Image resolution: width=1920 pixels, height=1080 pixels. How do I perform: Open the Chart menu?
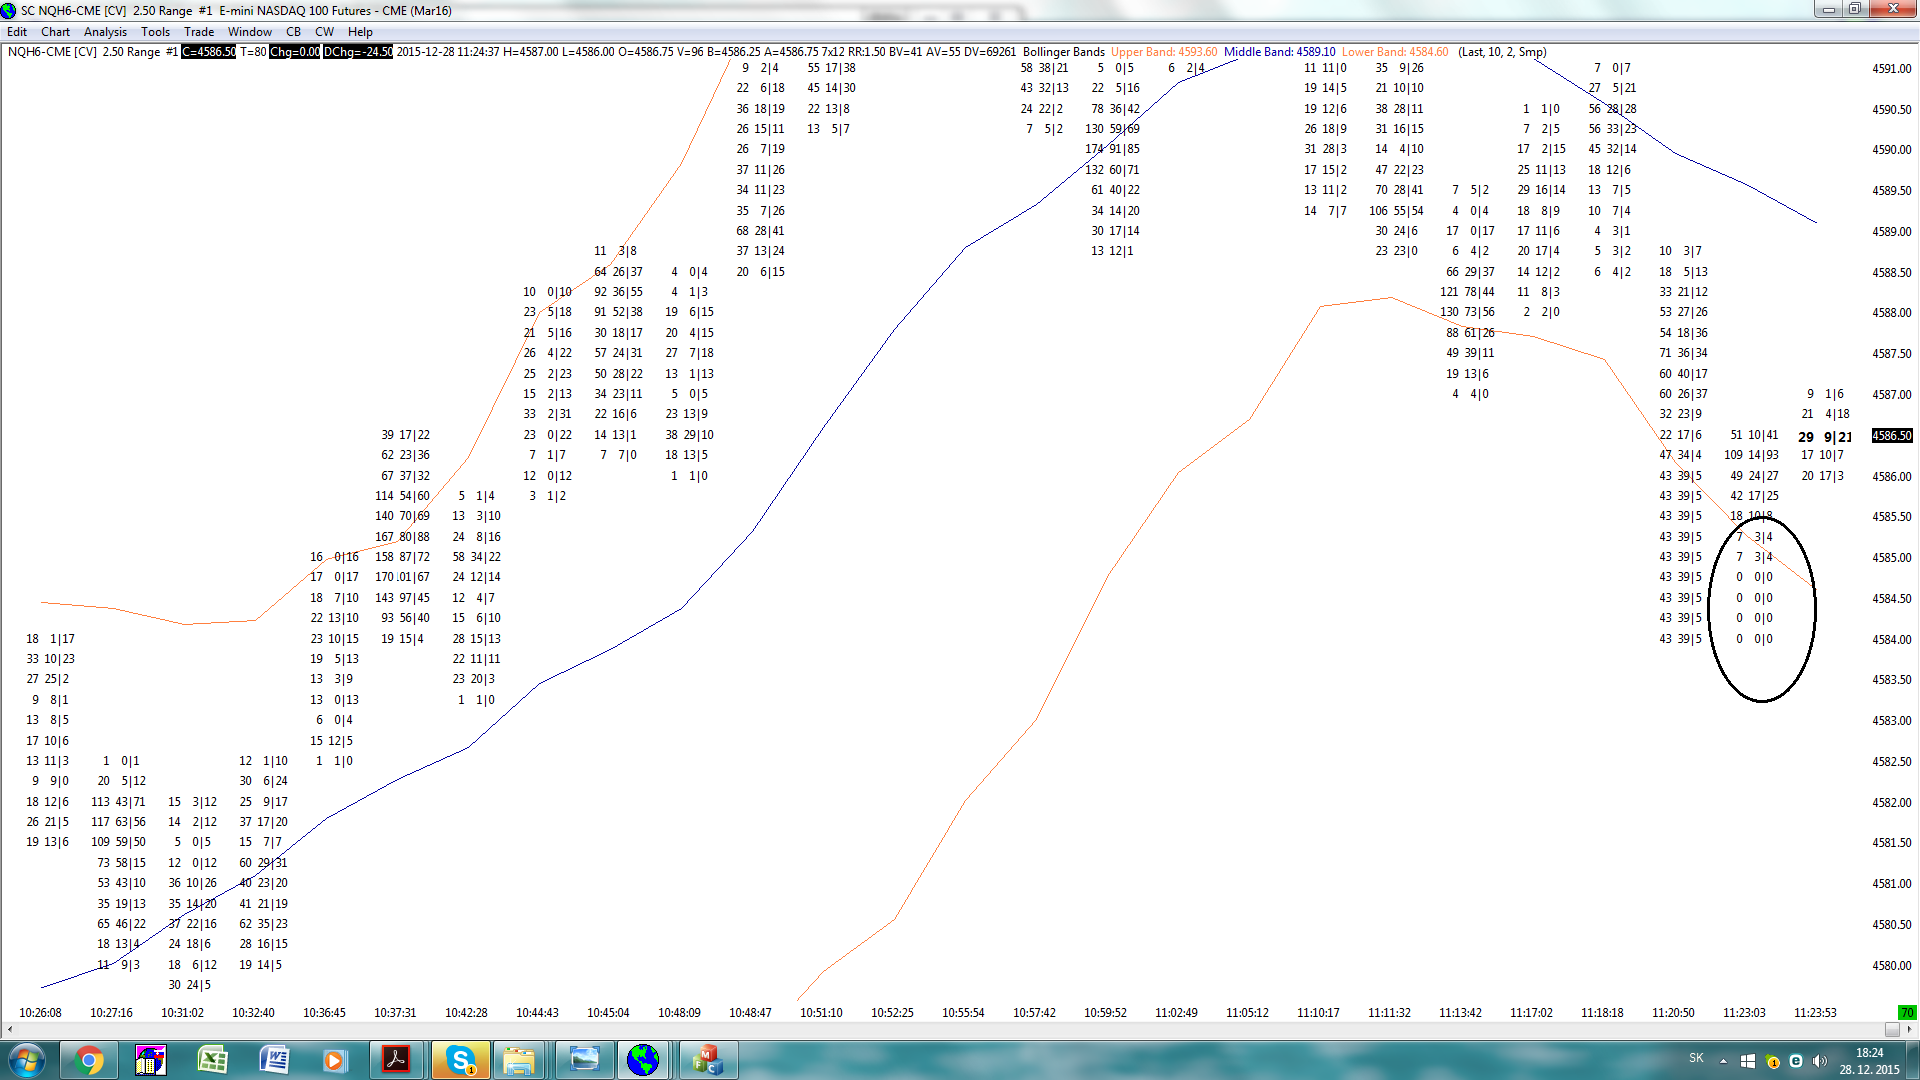tap(55, 32)
